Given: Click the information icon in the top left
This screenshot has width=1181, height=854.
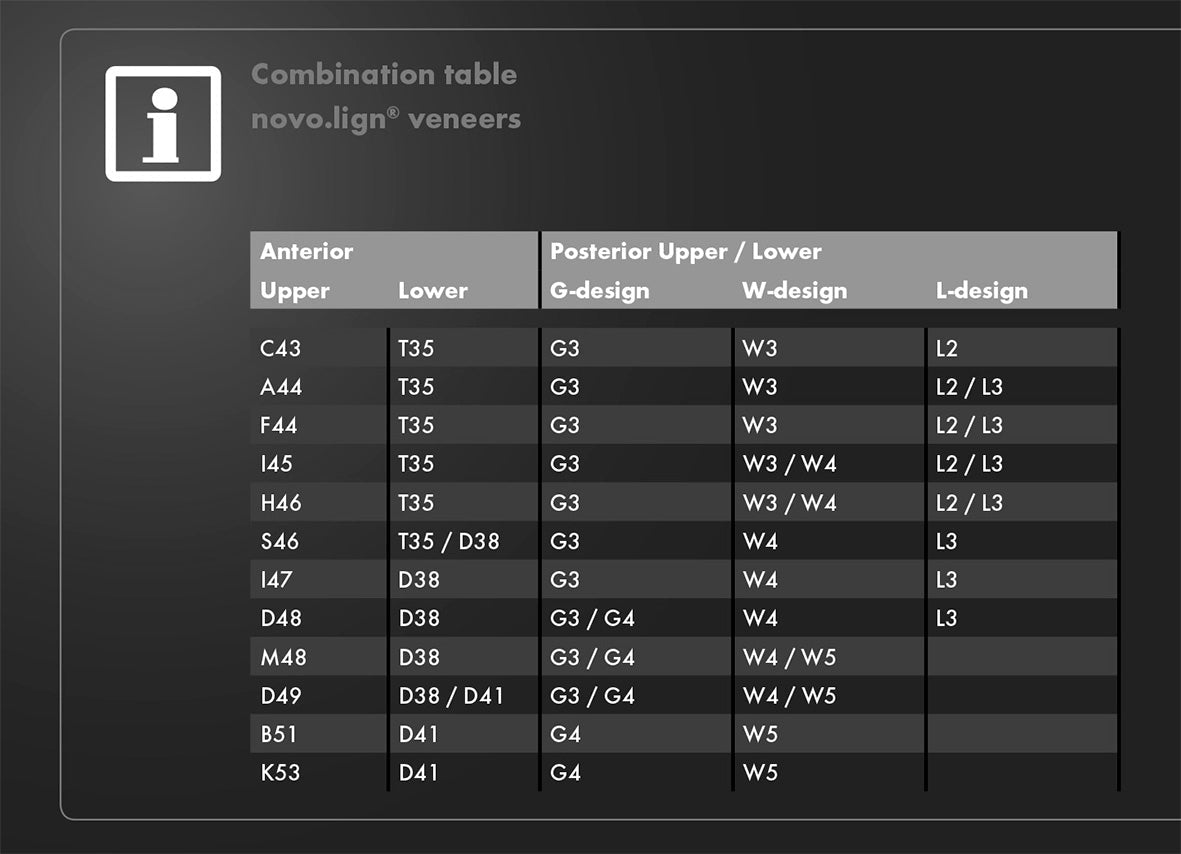Looking at the screenshot, I should click(164, 123).
